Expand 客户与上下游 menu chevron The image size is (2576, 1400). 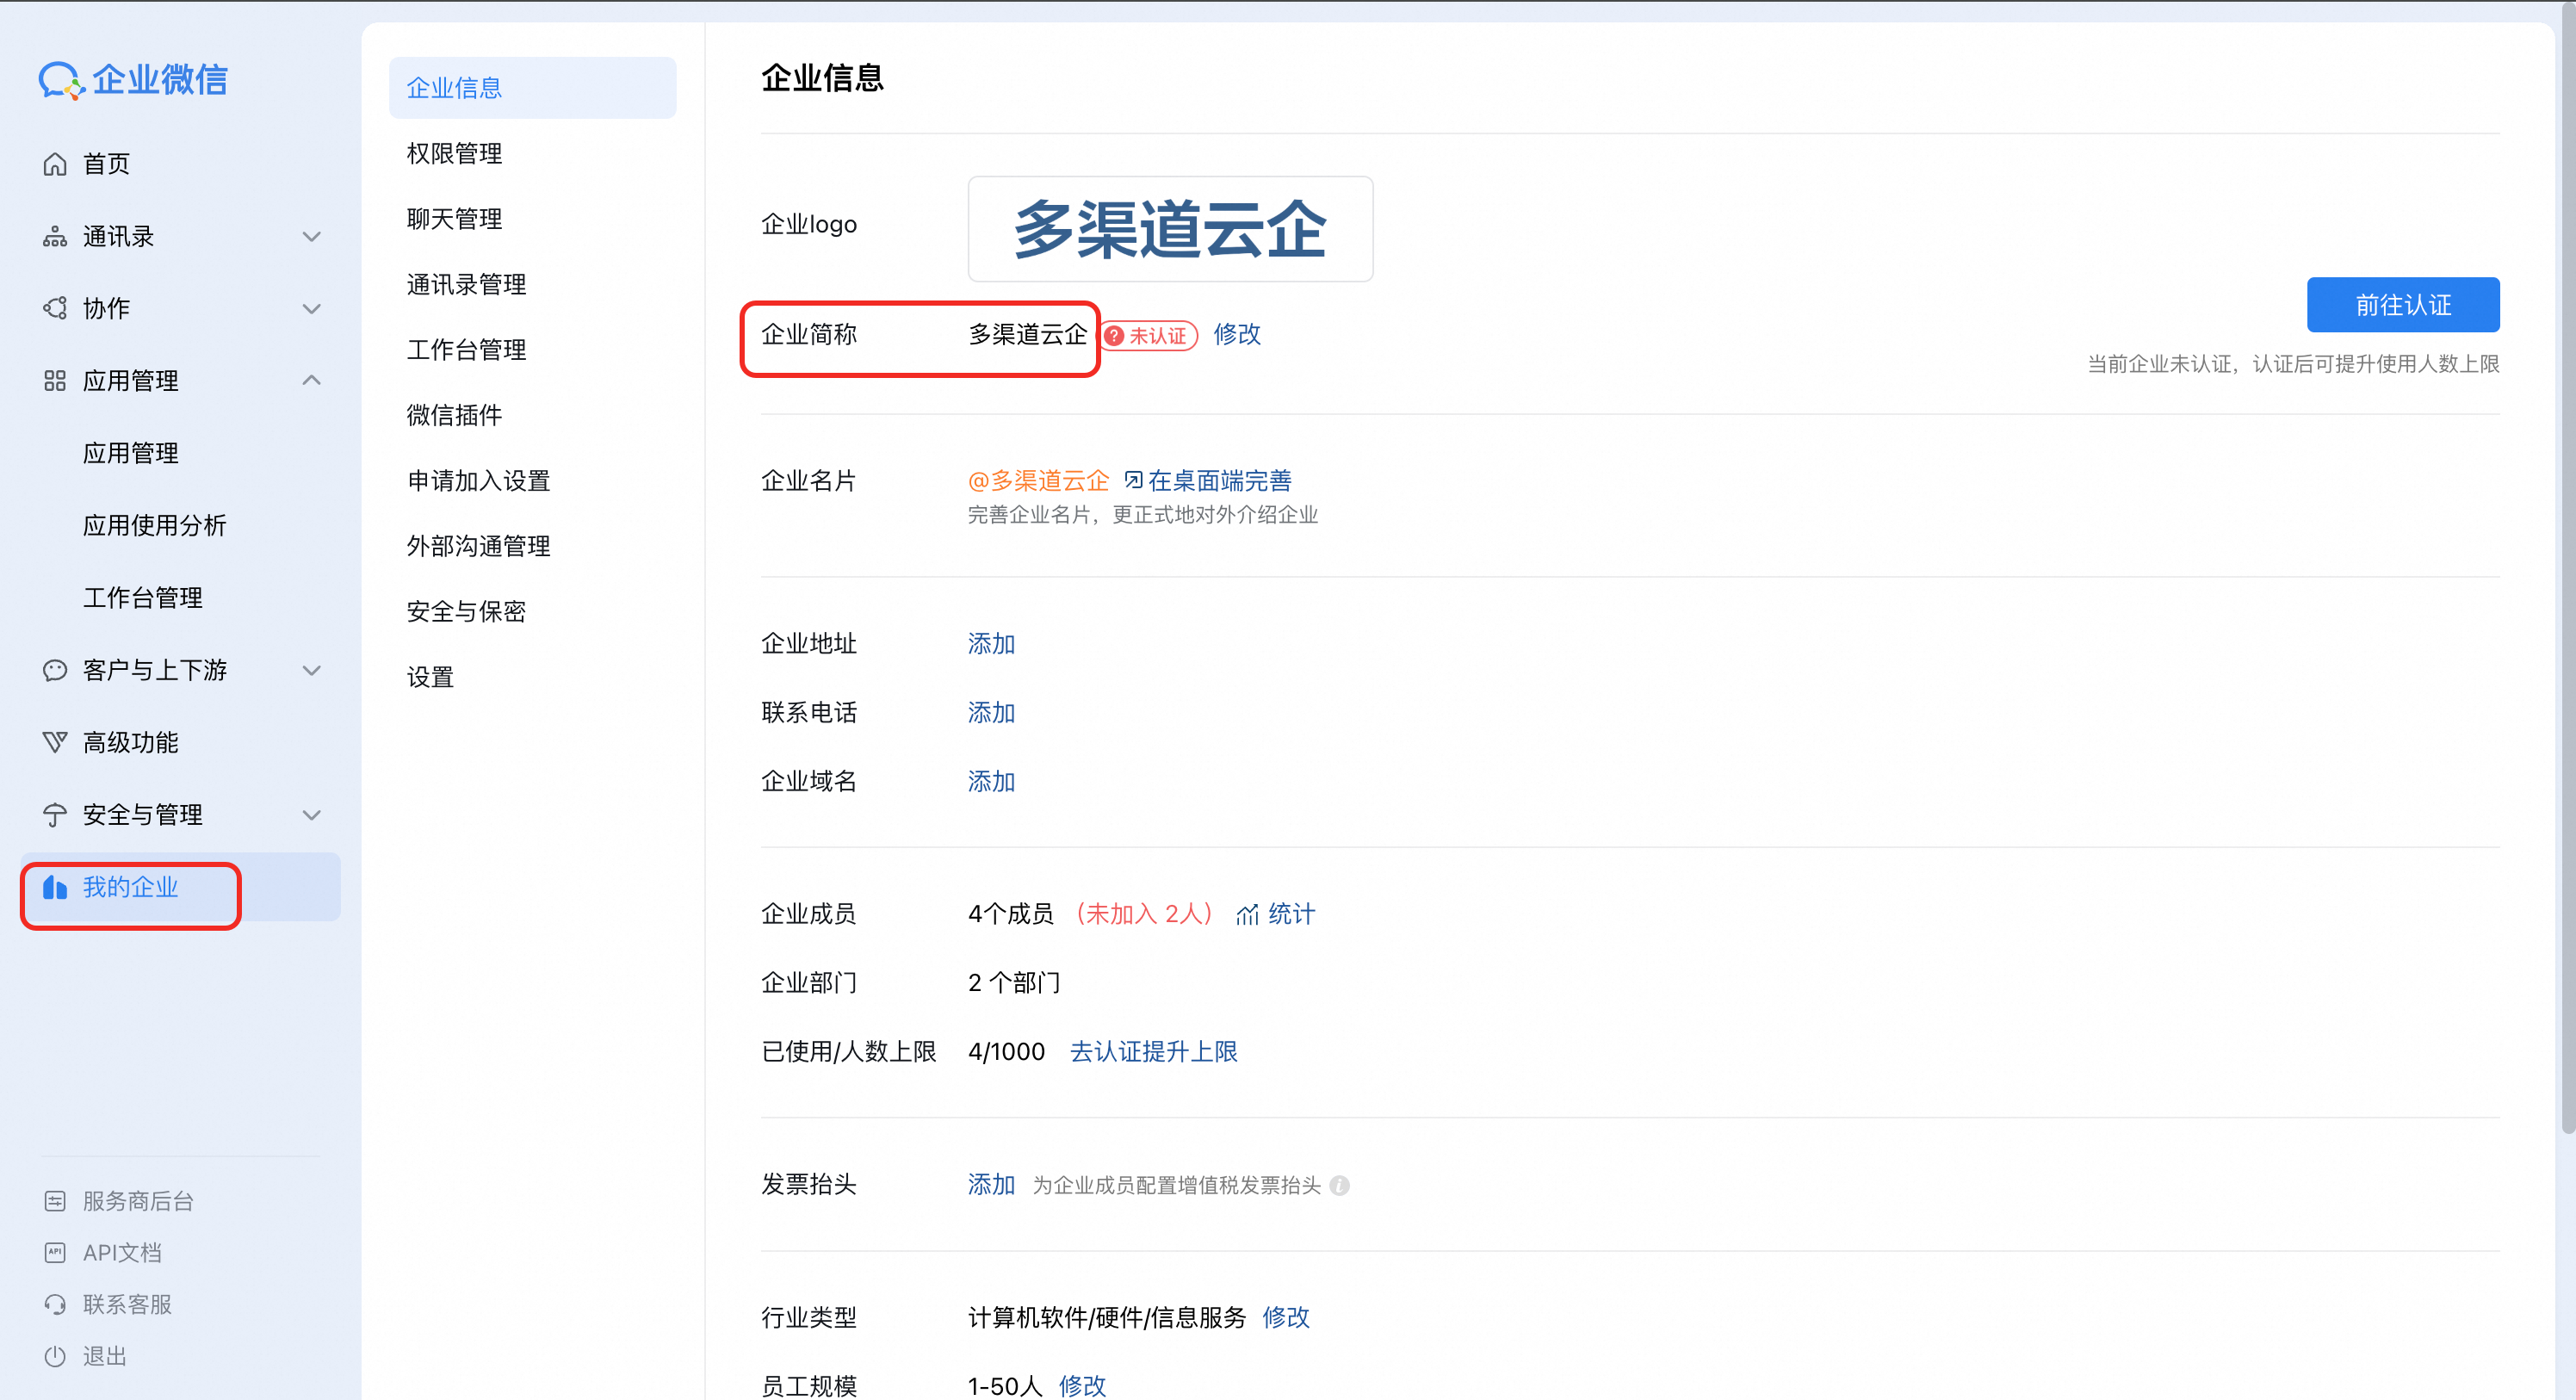coord(312,670)
